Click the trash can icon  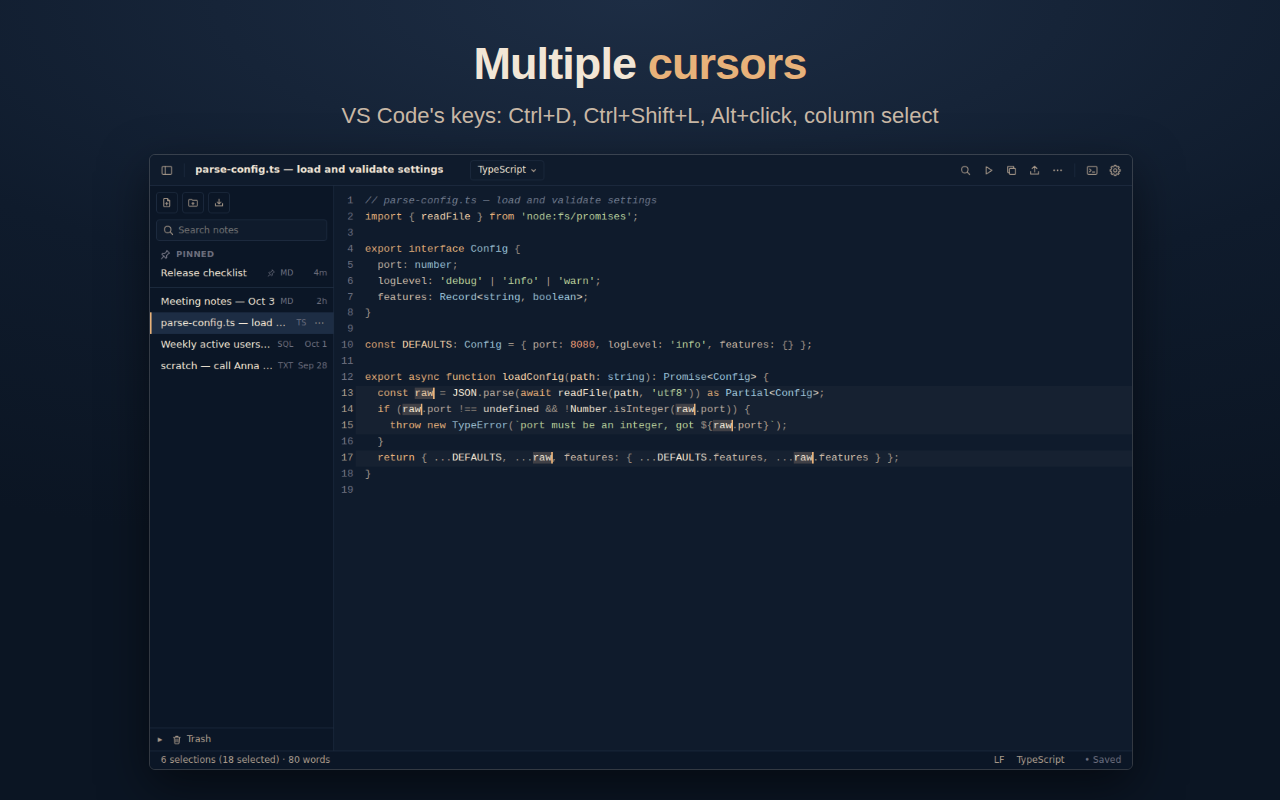(x=177, y=739)
